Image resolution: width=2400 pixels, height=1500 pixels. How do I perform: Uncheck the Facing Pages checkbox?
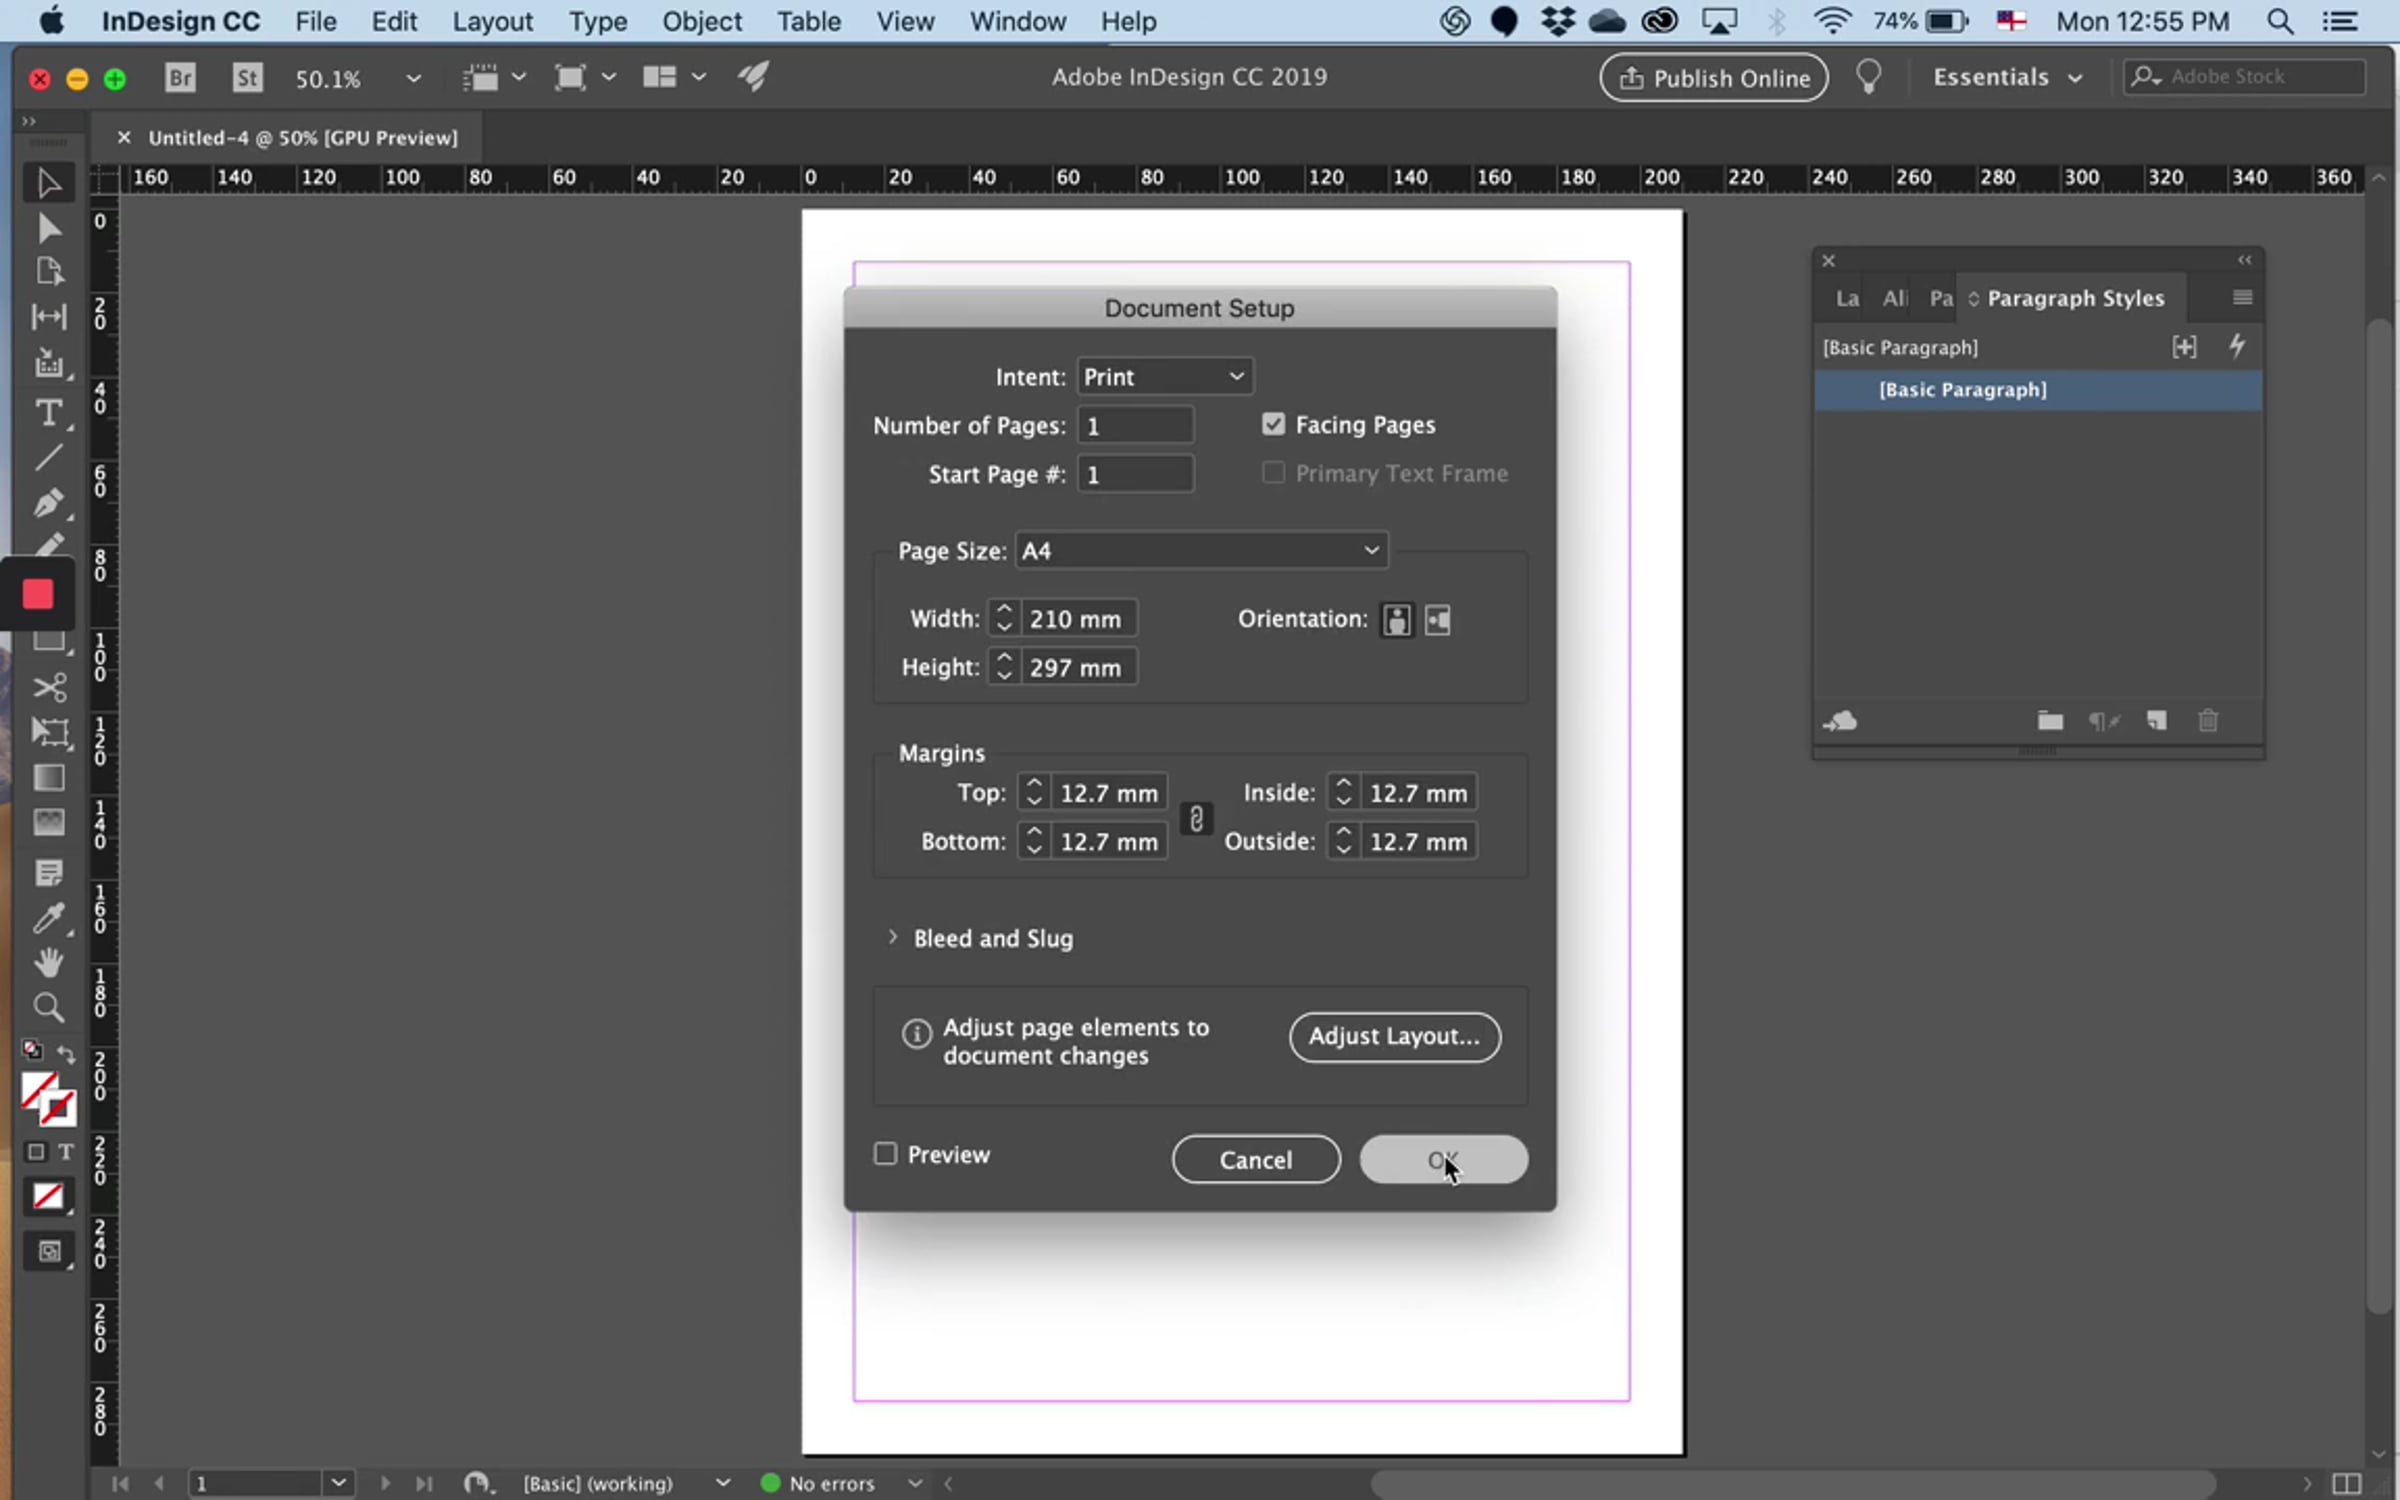coord(1273,424)
